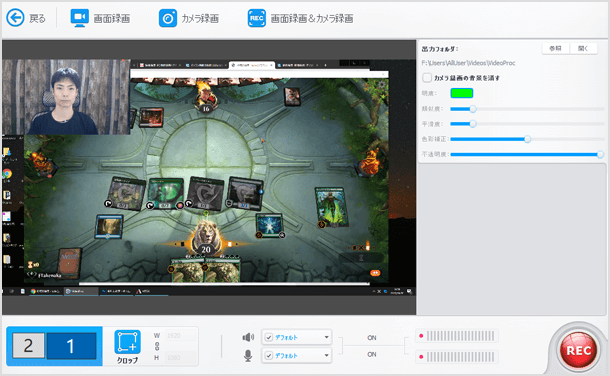Click the speaker audio icon
Image resolution: width=610 pixels, height=376 pixels.
point(248,337)
